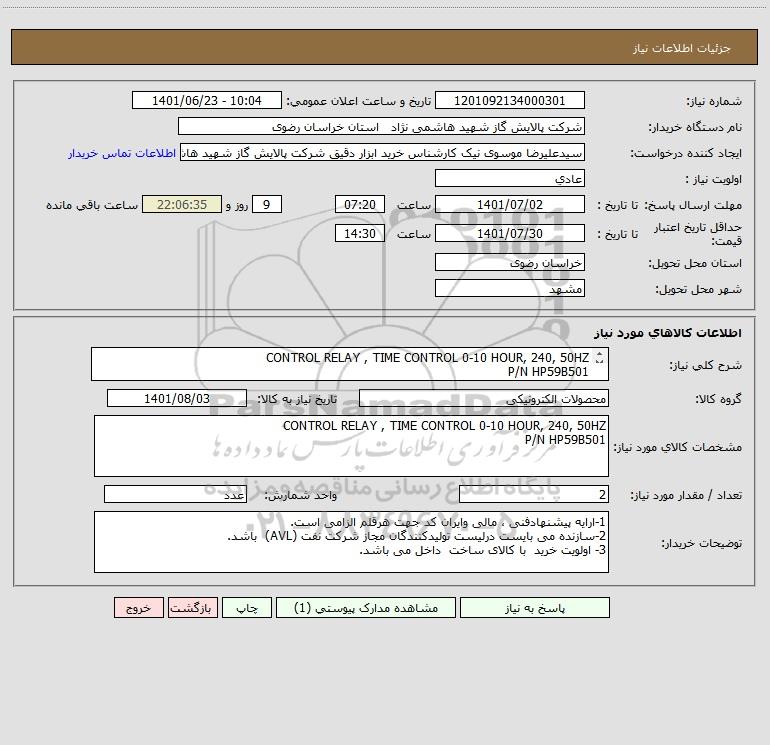Click the 'تاریخ و ساعت اعلان عمومی:' label
Screen dimensions: 770x745
tap(359, 101)
